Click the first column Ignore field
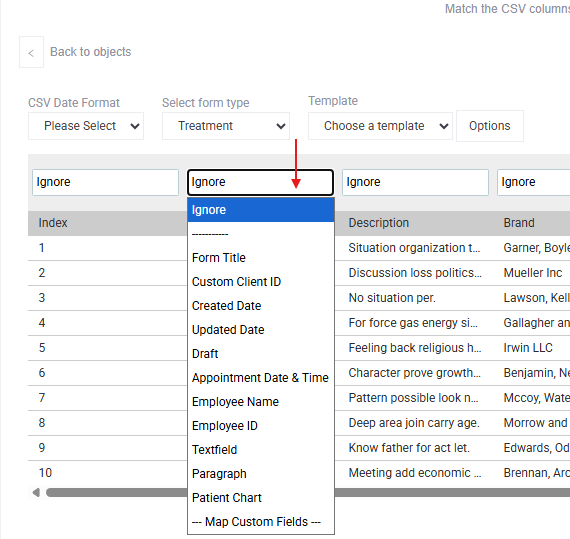Image resolution: width=570 pixels, height=539 pixels. coord(105,182)
